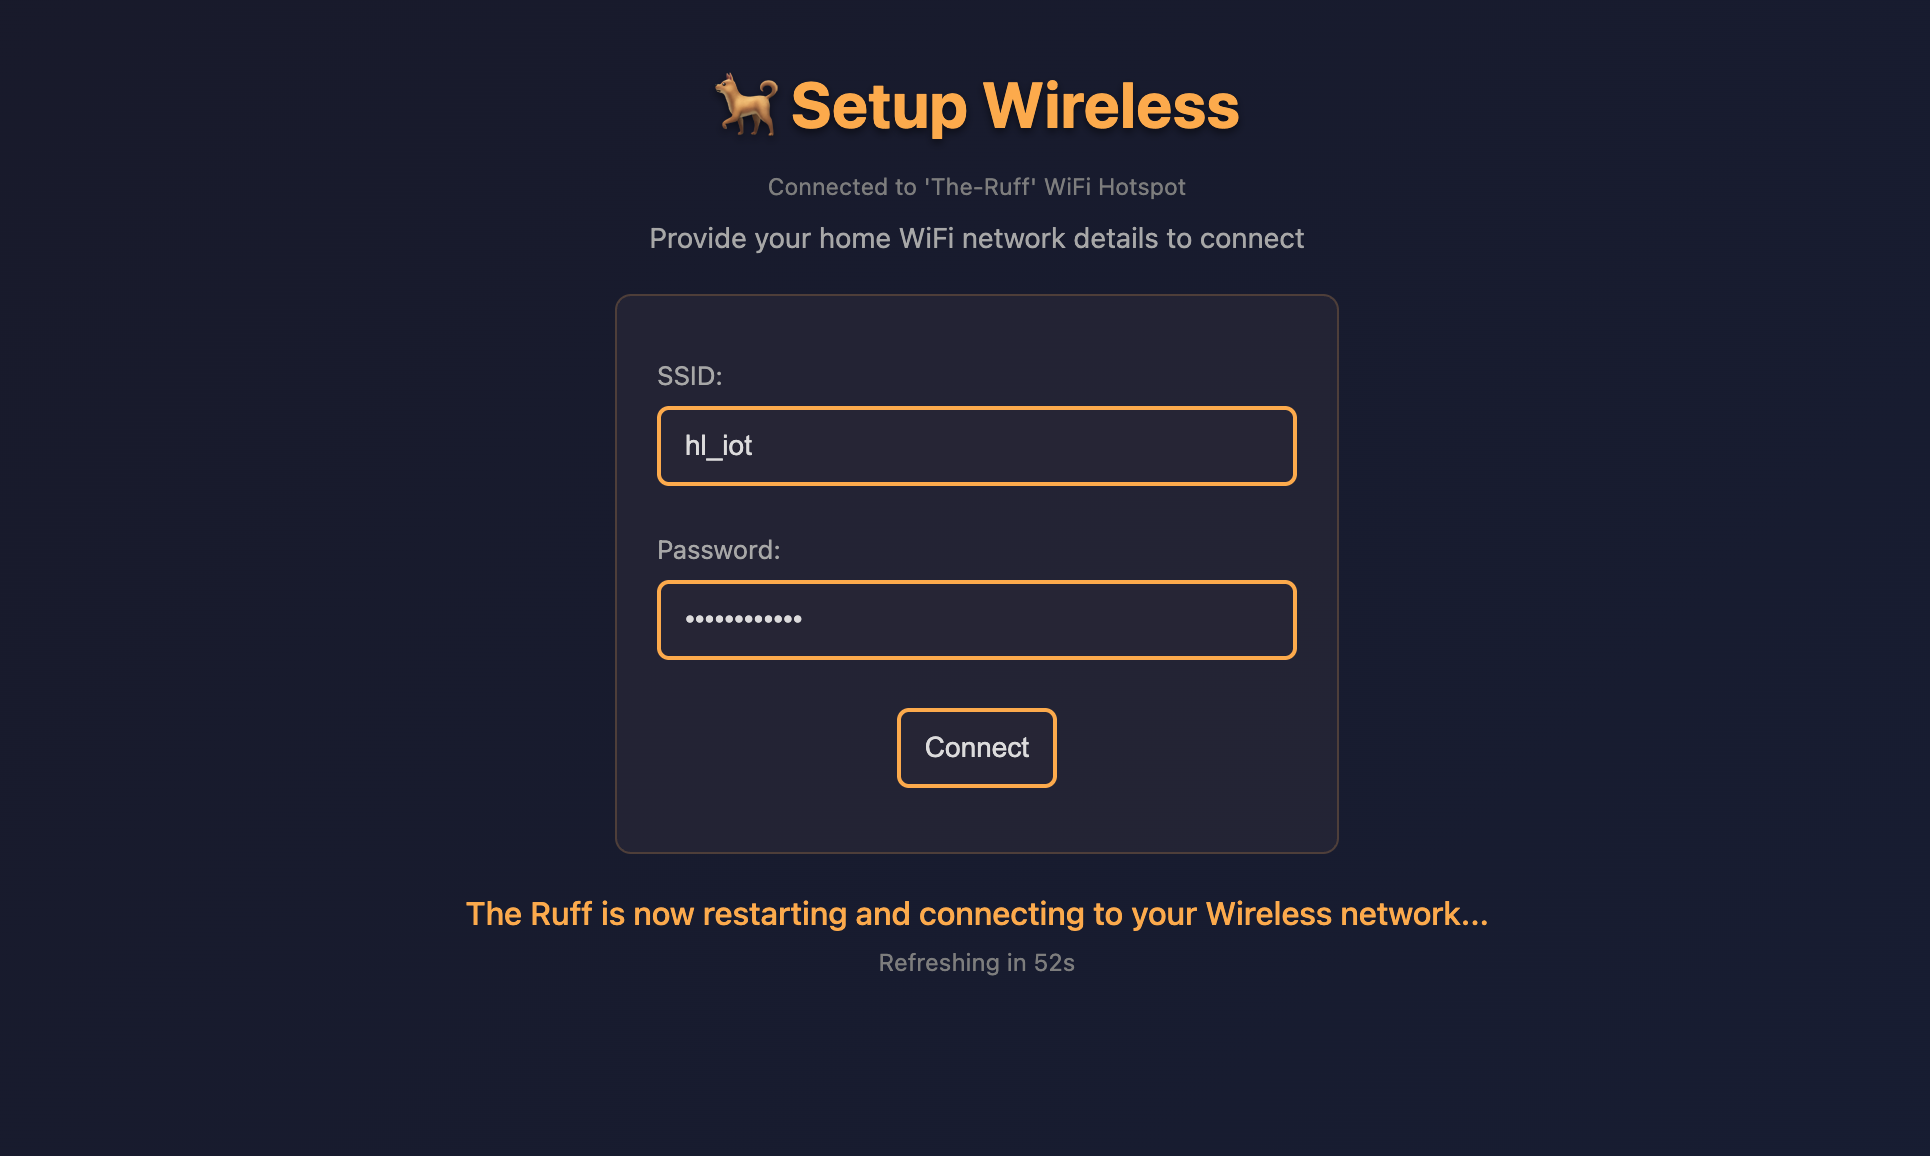Click the 'hl_iot' SSID value text
This screenshot has height=1156, width=1930.
[x=719, y=446]
